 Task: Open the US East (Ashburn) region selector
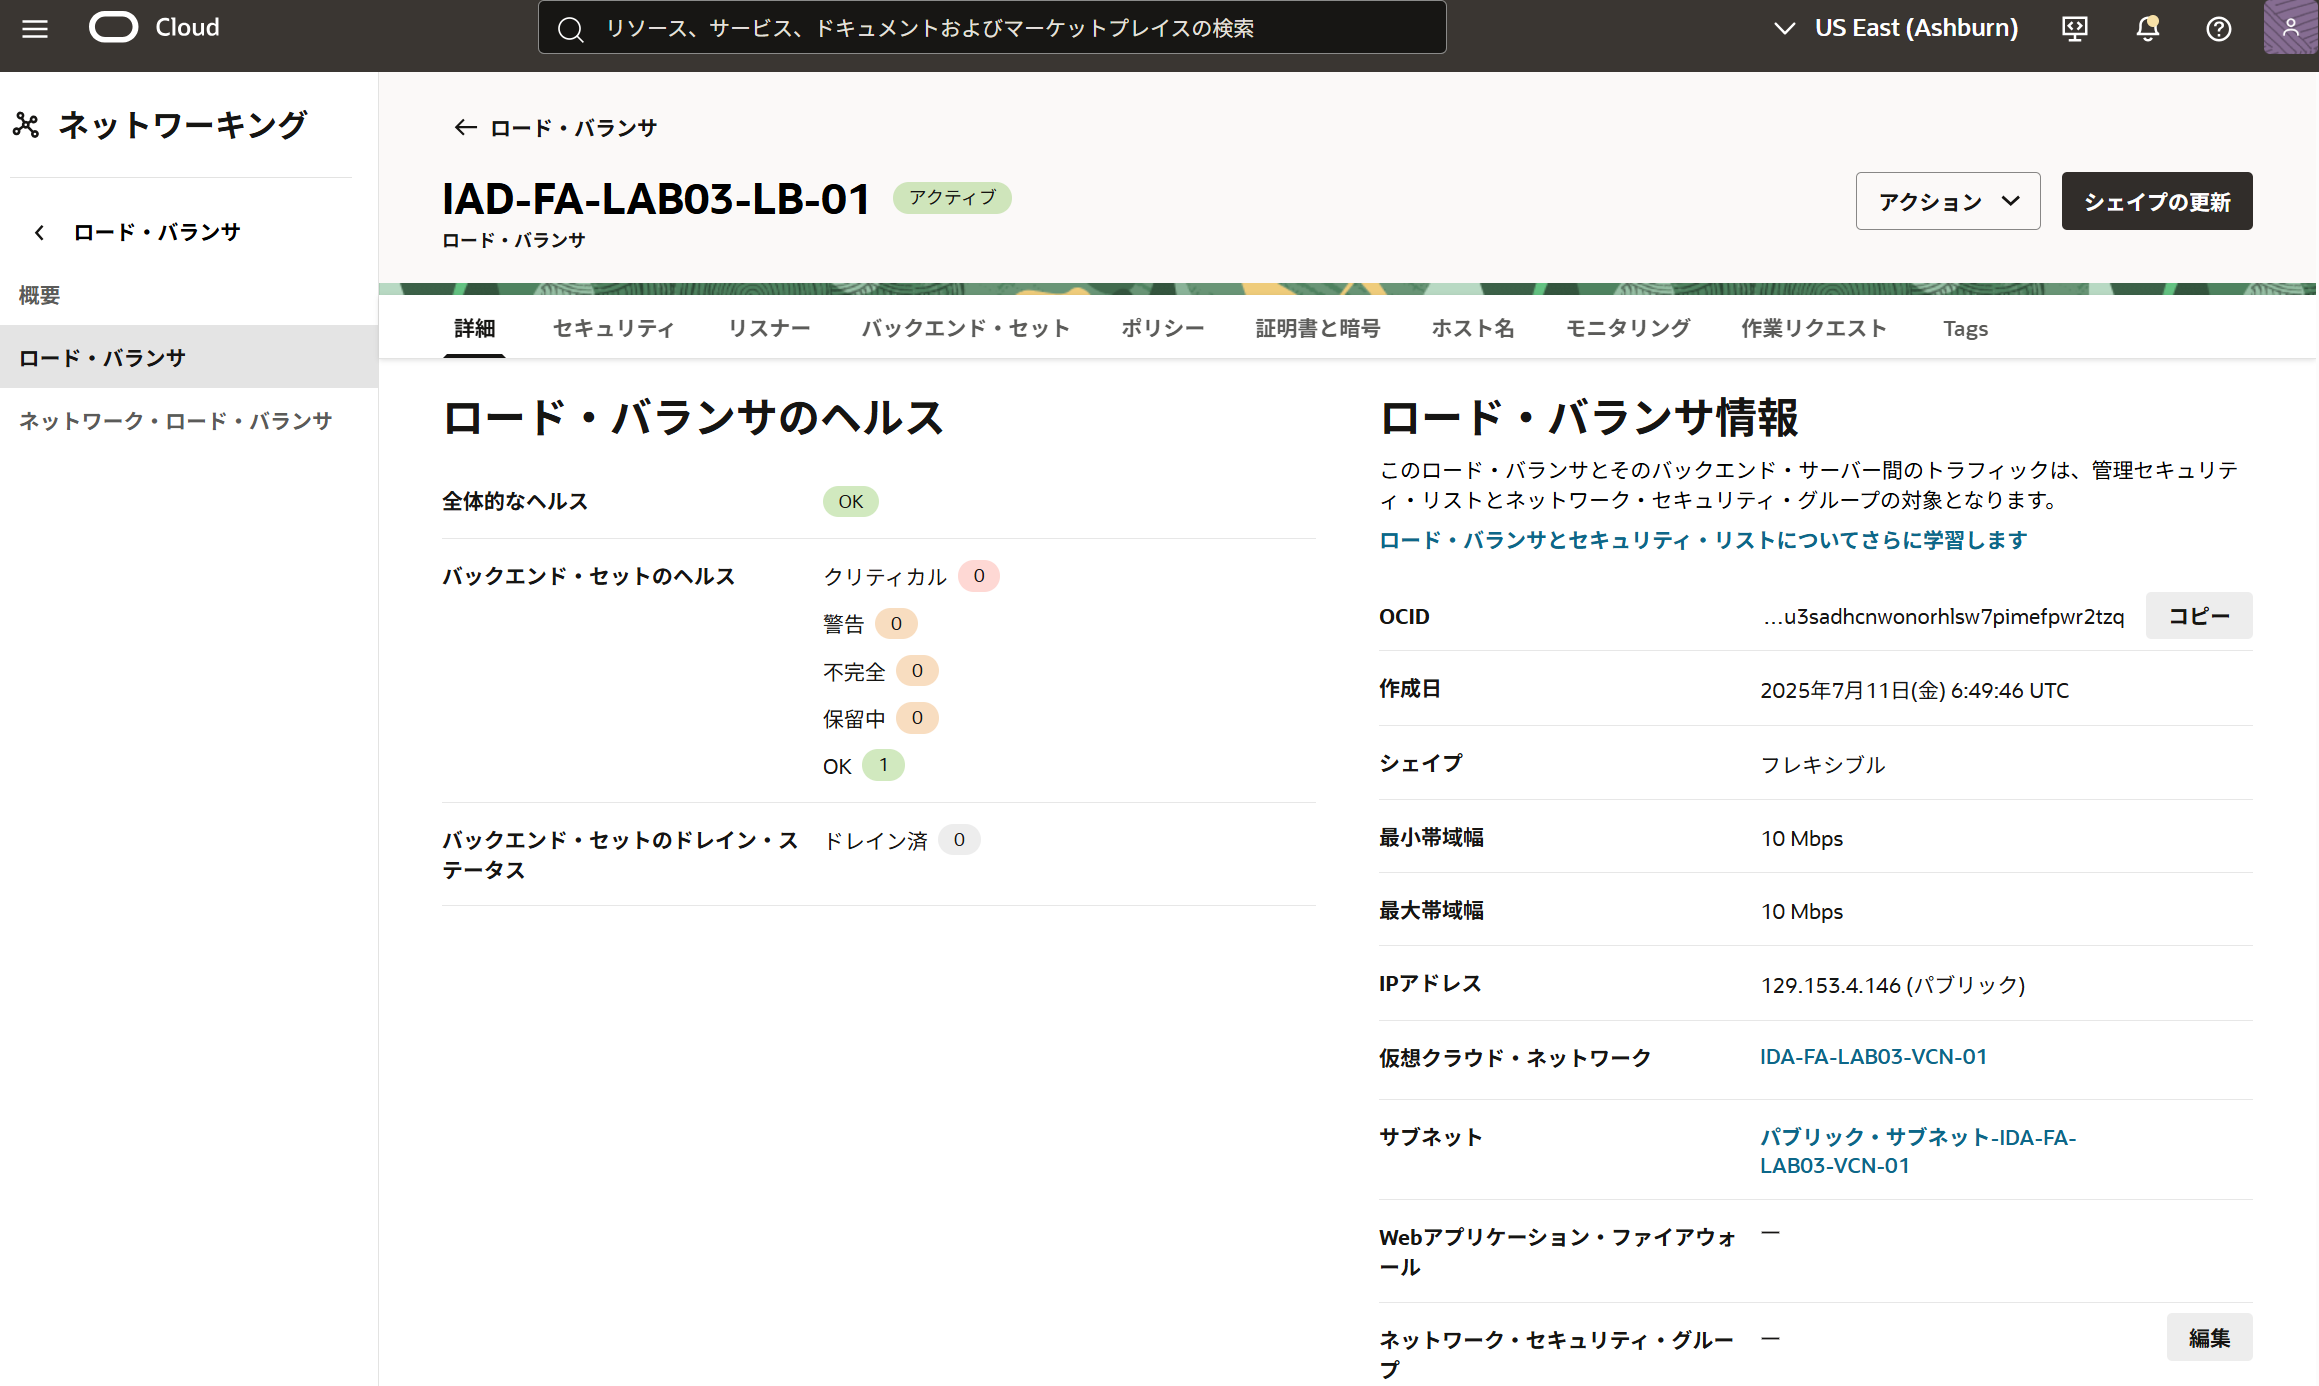(x=1896, y=28)
